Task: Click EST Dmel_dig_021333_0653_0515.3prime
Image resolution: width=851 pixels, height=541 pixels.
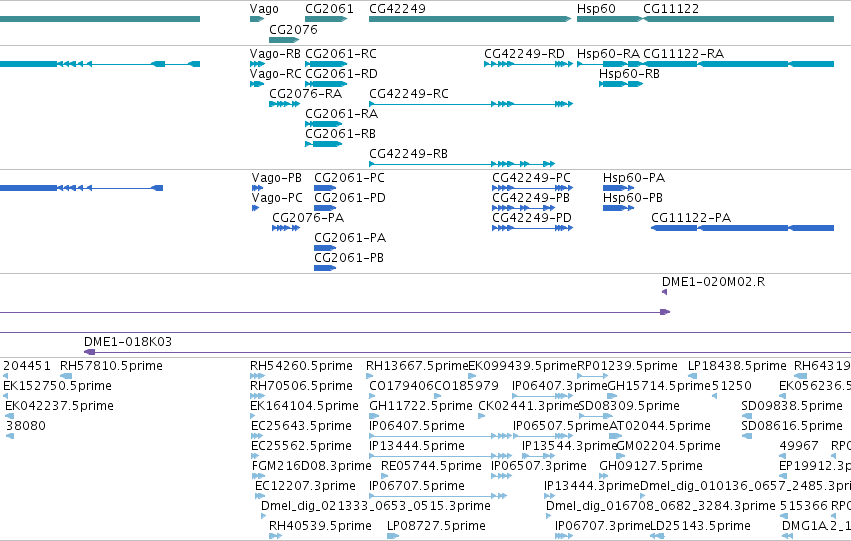Action: pos(376,506)
